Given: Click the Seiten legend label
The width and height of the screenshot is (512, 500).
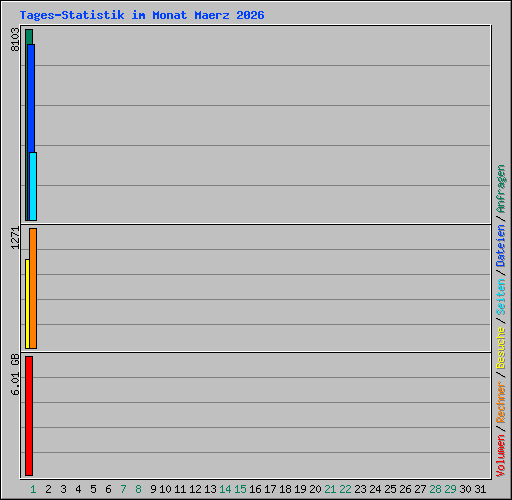Looking at the screenshot, I should click(x=501, y=297).
